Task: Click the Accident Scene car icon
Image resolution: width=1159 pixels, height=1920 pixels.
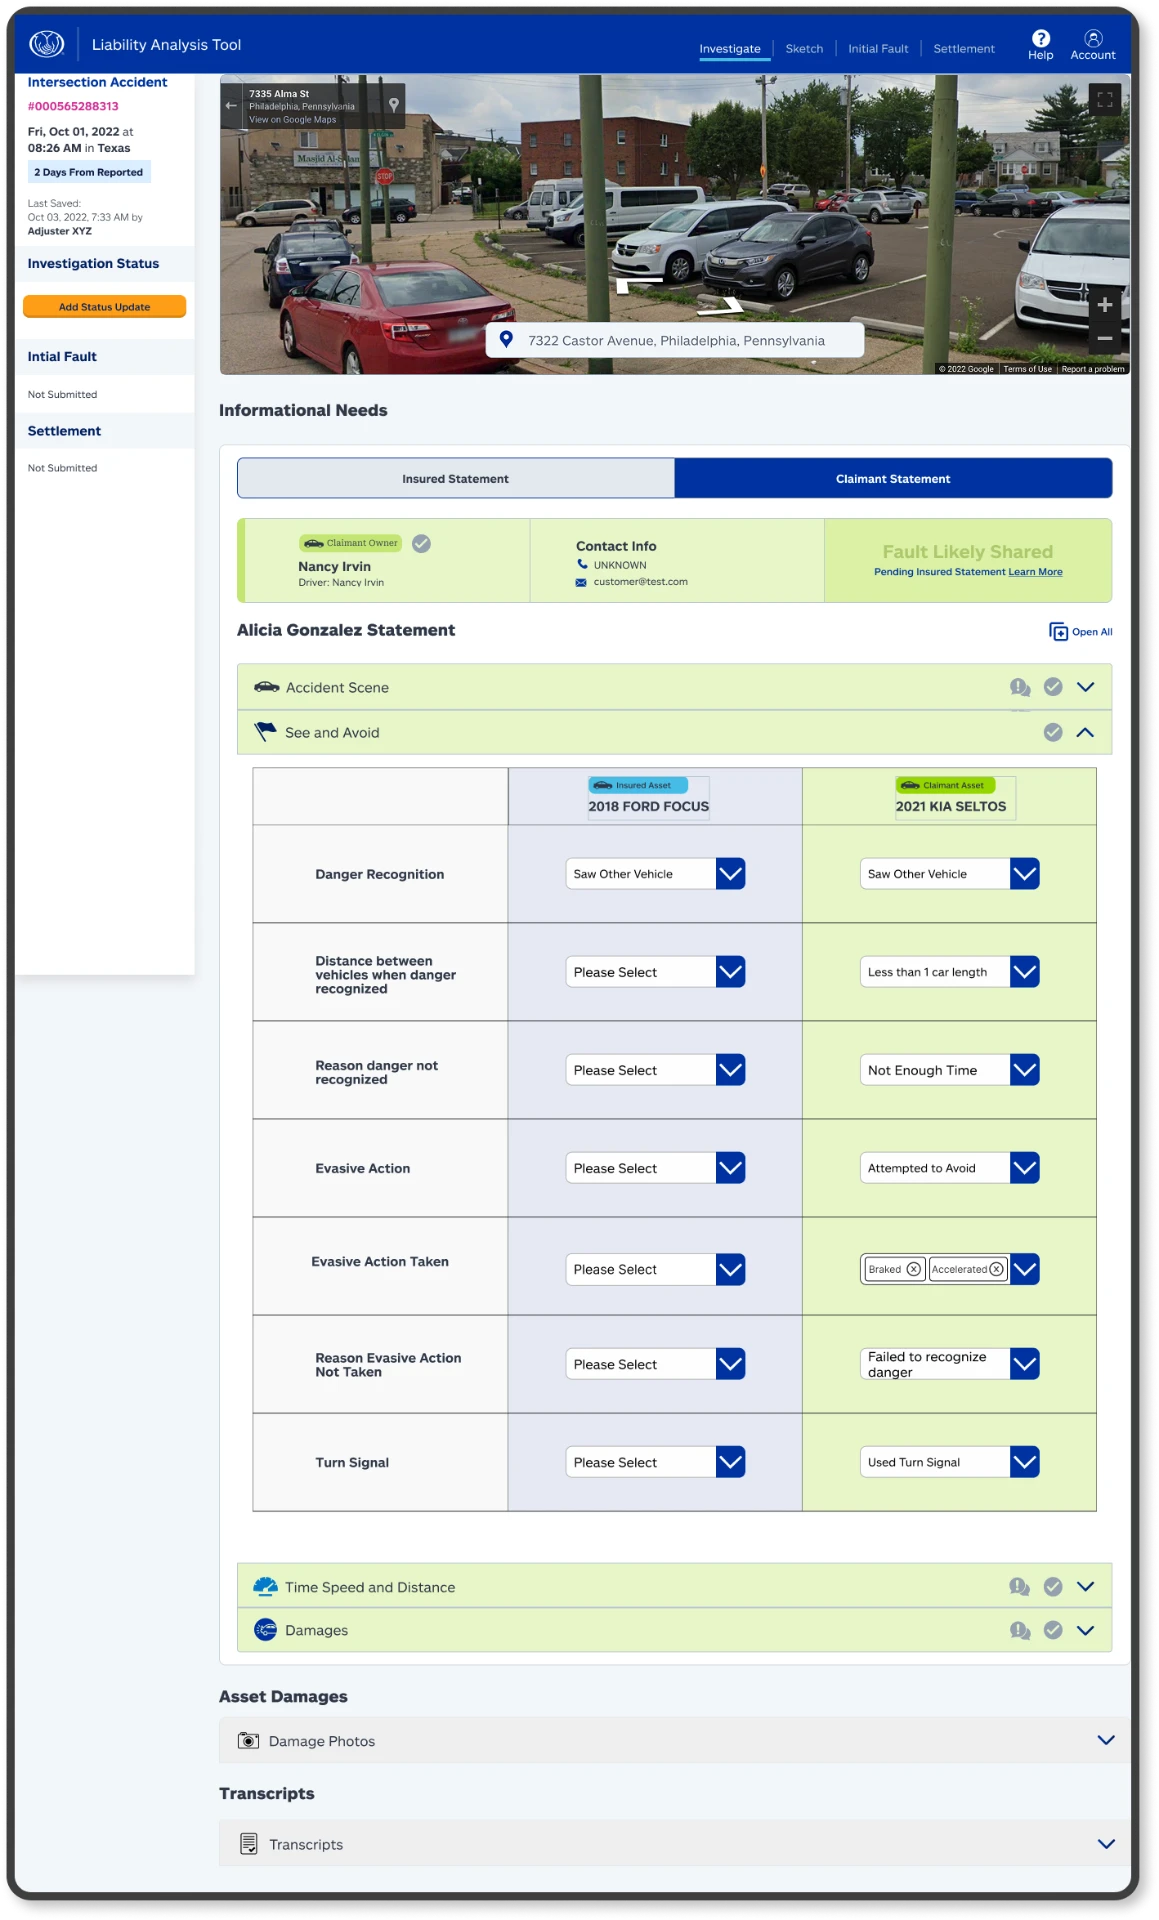Action: (266, 687)
